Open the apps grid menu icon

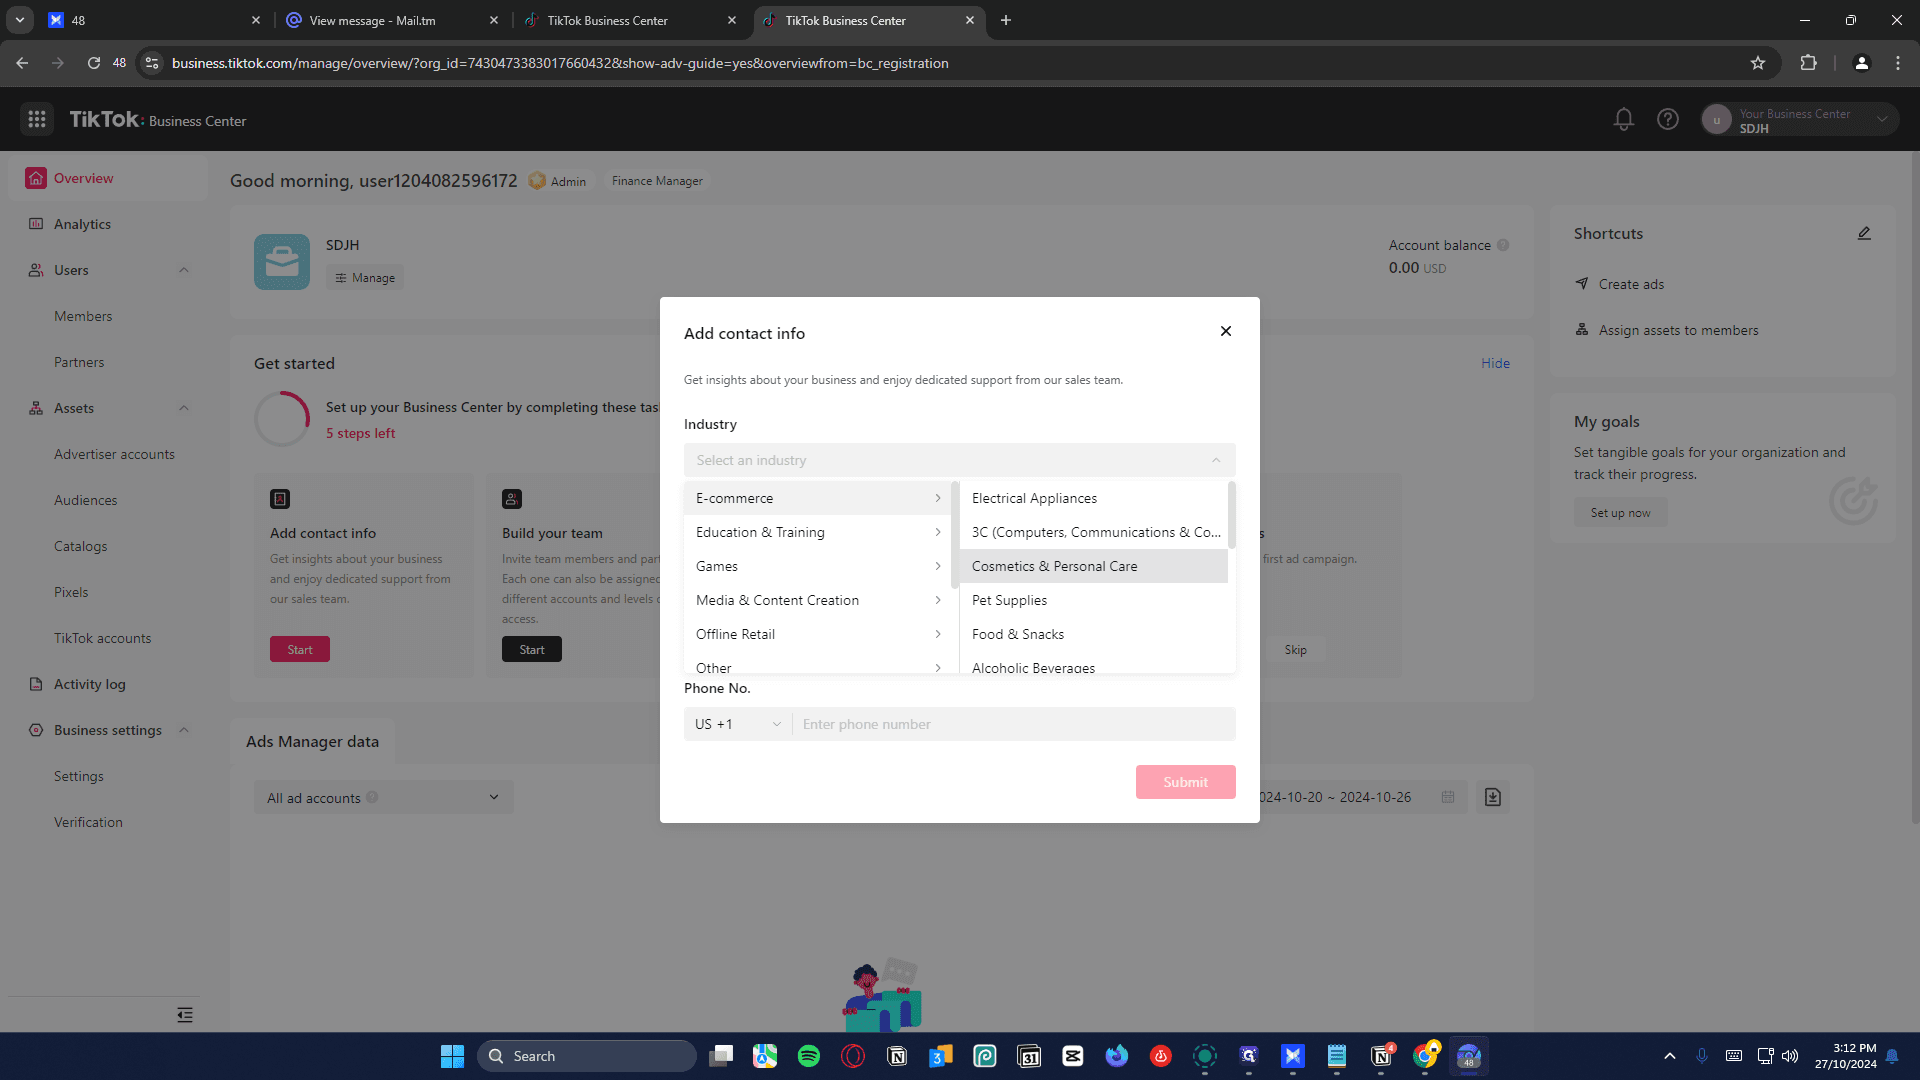pyautogui.click(x=37, y=120)
